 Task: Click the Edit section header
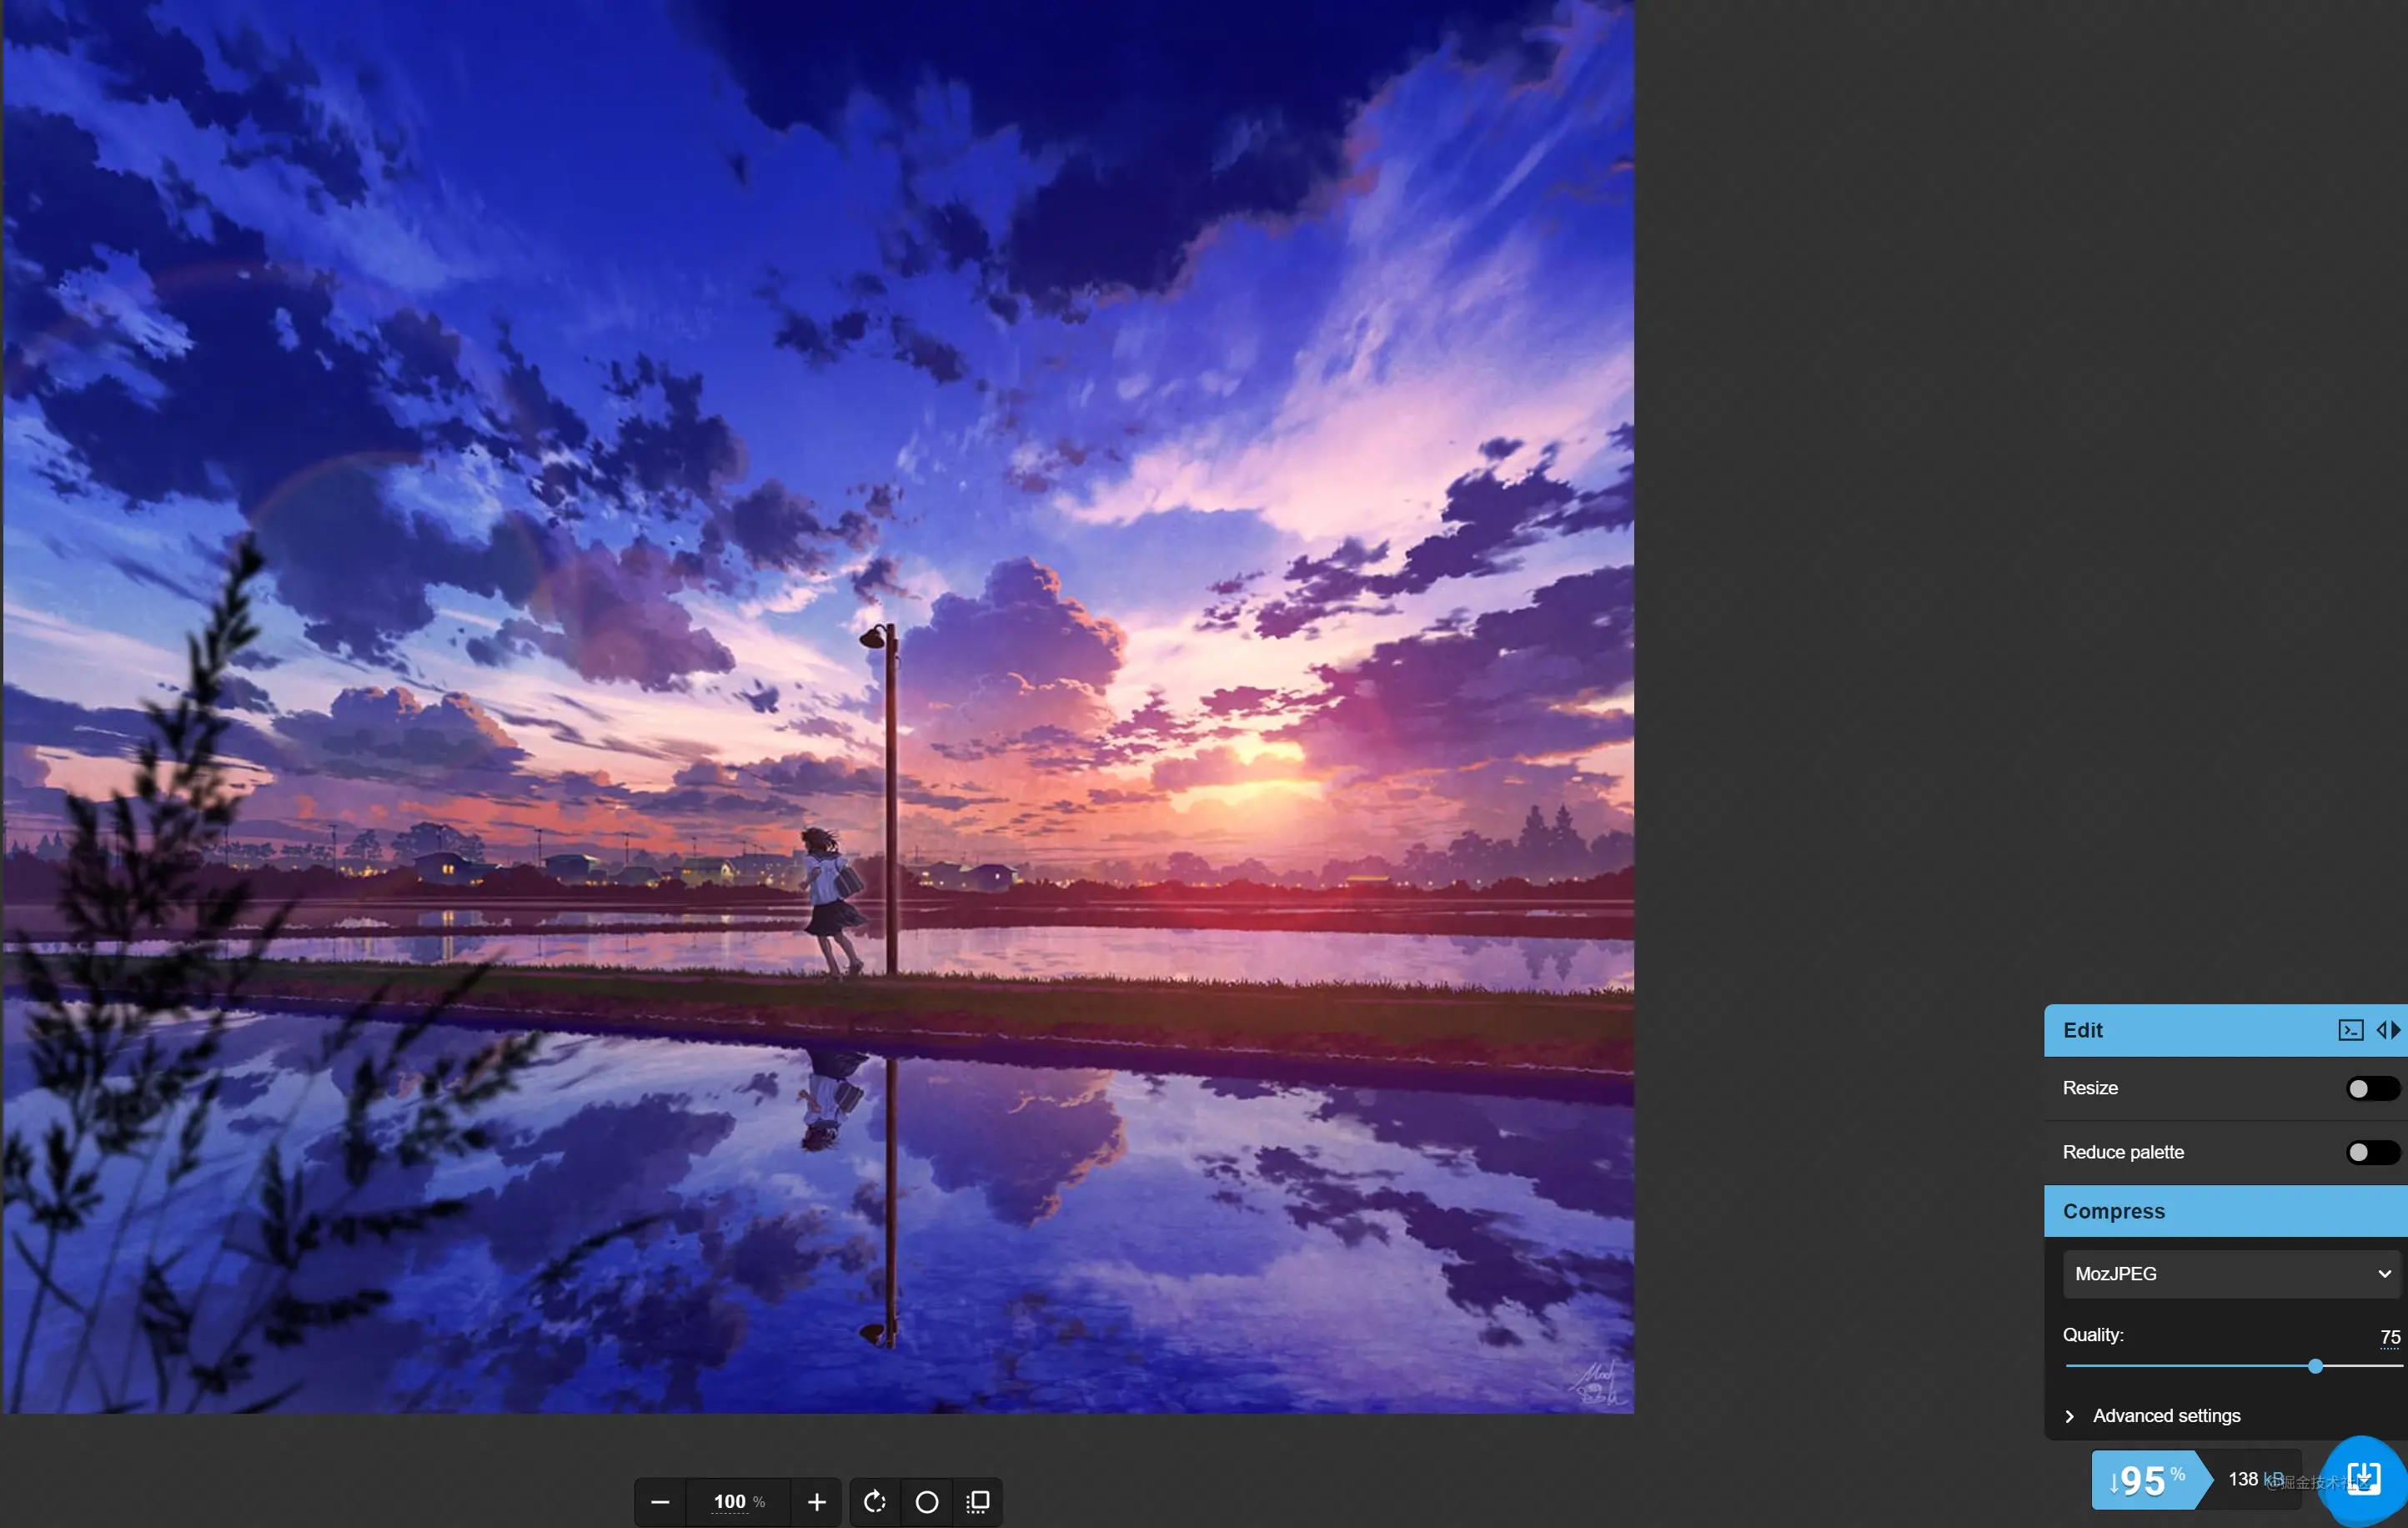2084,1030
